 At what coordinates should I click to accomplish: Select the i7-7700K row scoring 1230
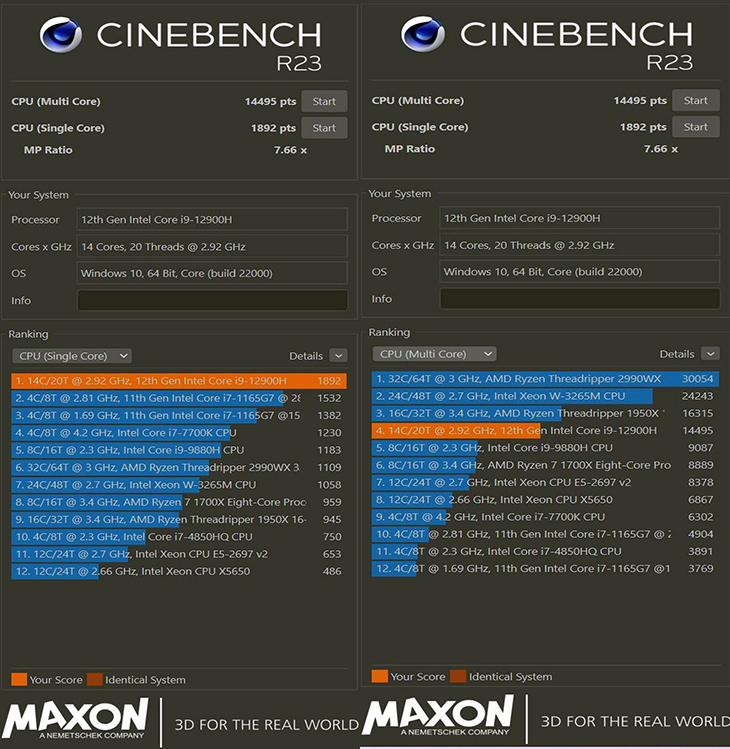(x=179, y=433)
